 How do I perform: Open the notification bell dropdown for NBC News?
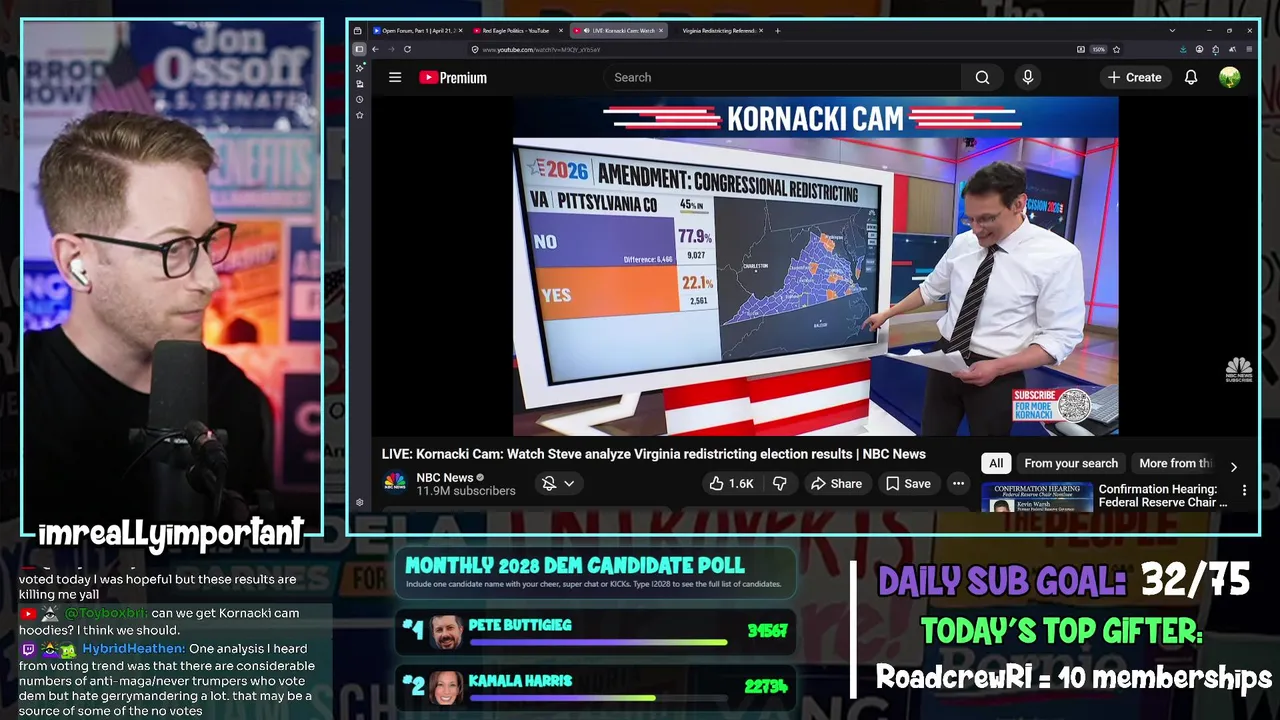click(558, 483)
